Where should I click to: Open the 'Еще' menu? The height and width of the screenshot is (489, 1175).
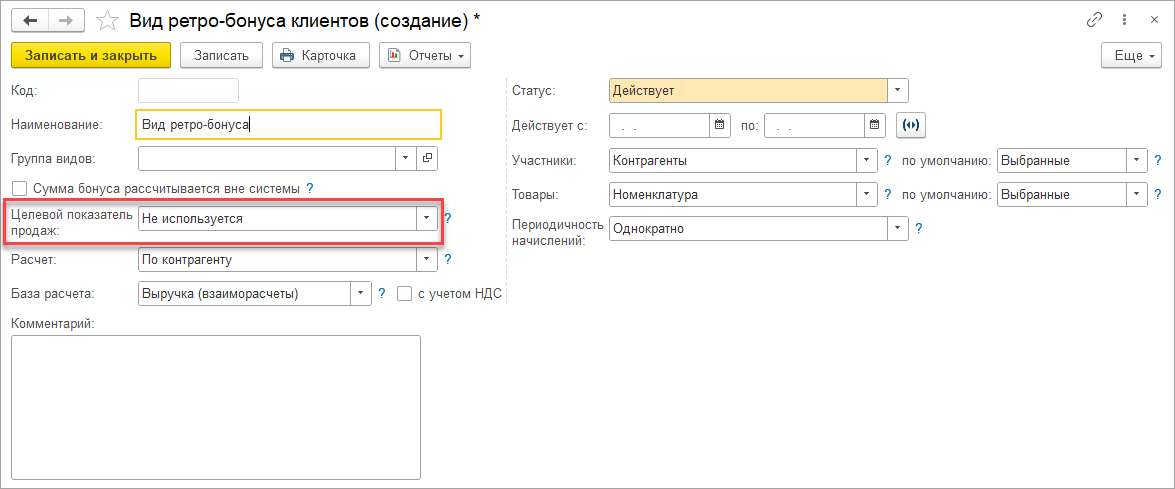[1128, 56]
